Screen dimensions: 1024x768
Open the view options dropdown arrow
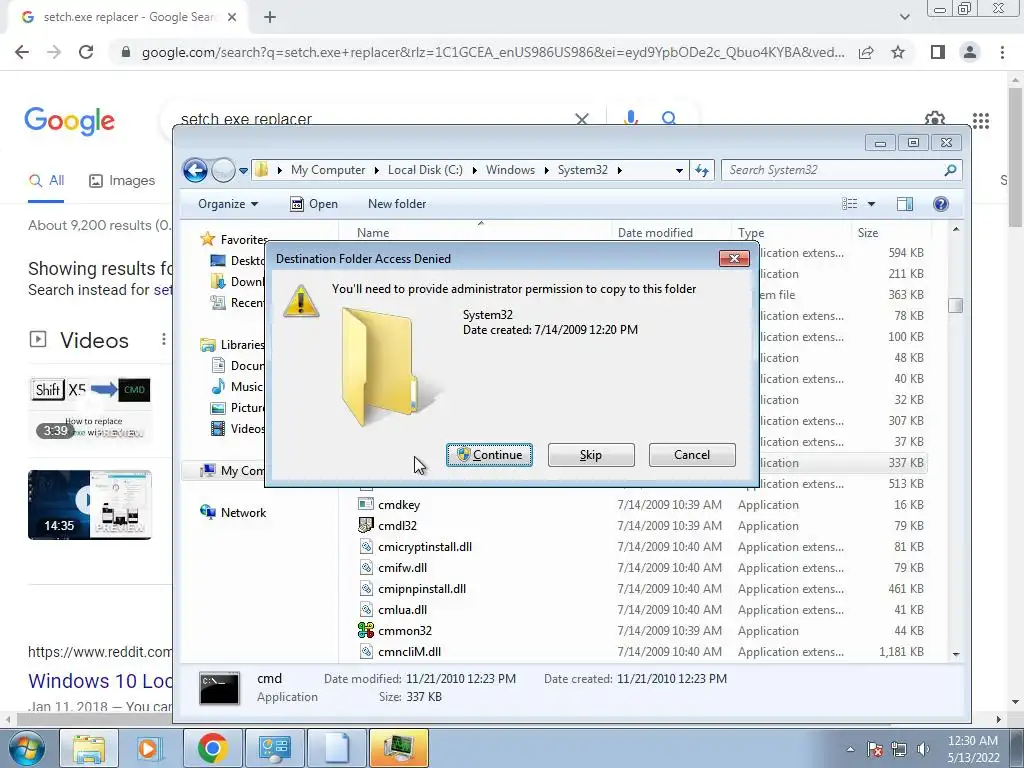(871, 204)
